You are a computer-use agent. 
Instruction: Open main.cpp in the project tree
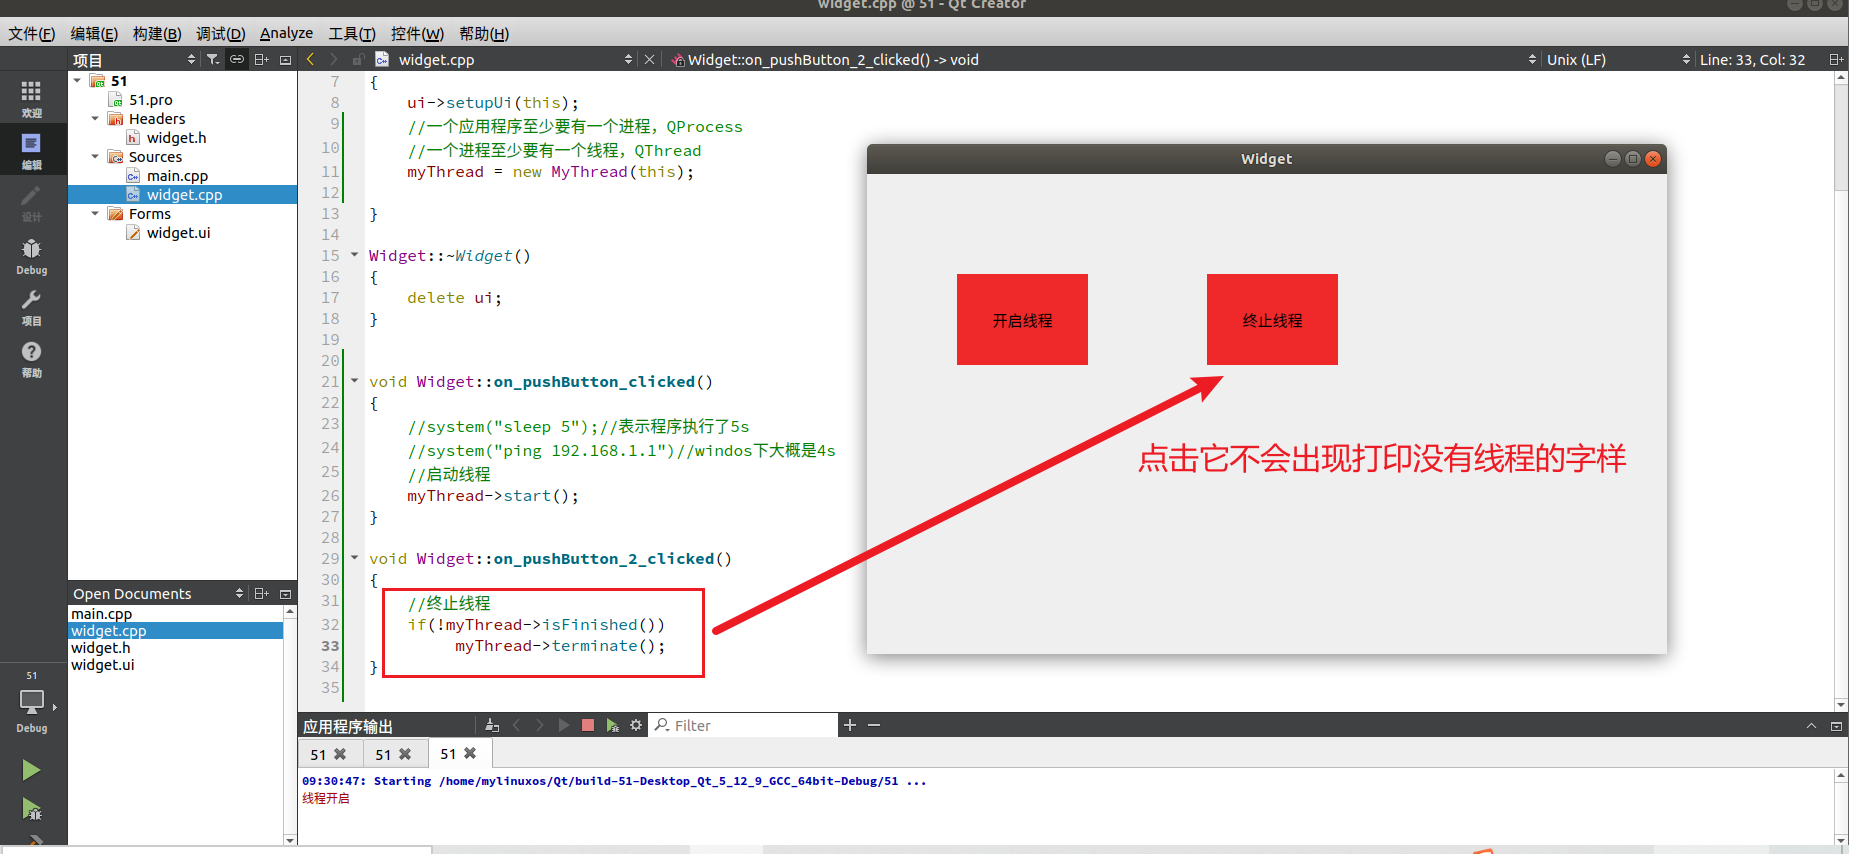click(177, 176)
